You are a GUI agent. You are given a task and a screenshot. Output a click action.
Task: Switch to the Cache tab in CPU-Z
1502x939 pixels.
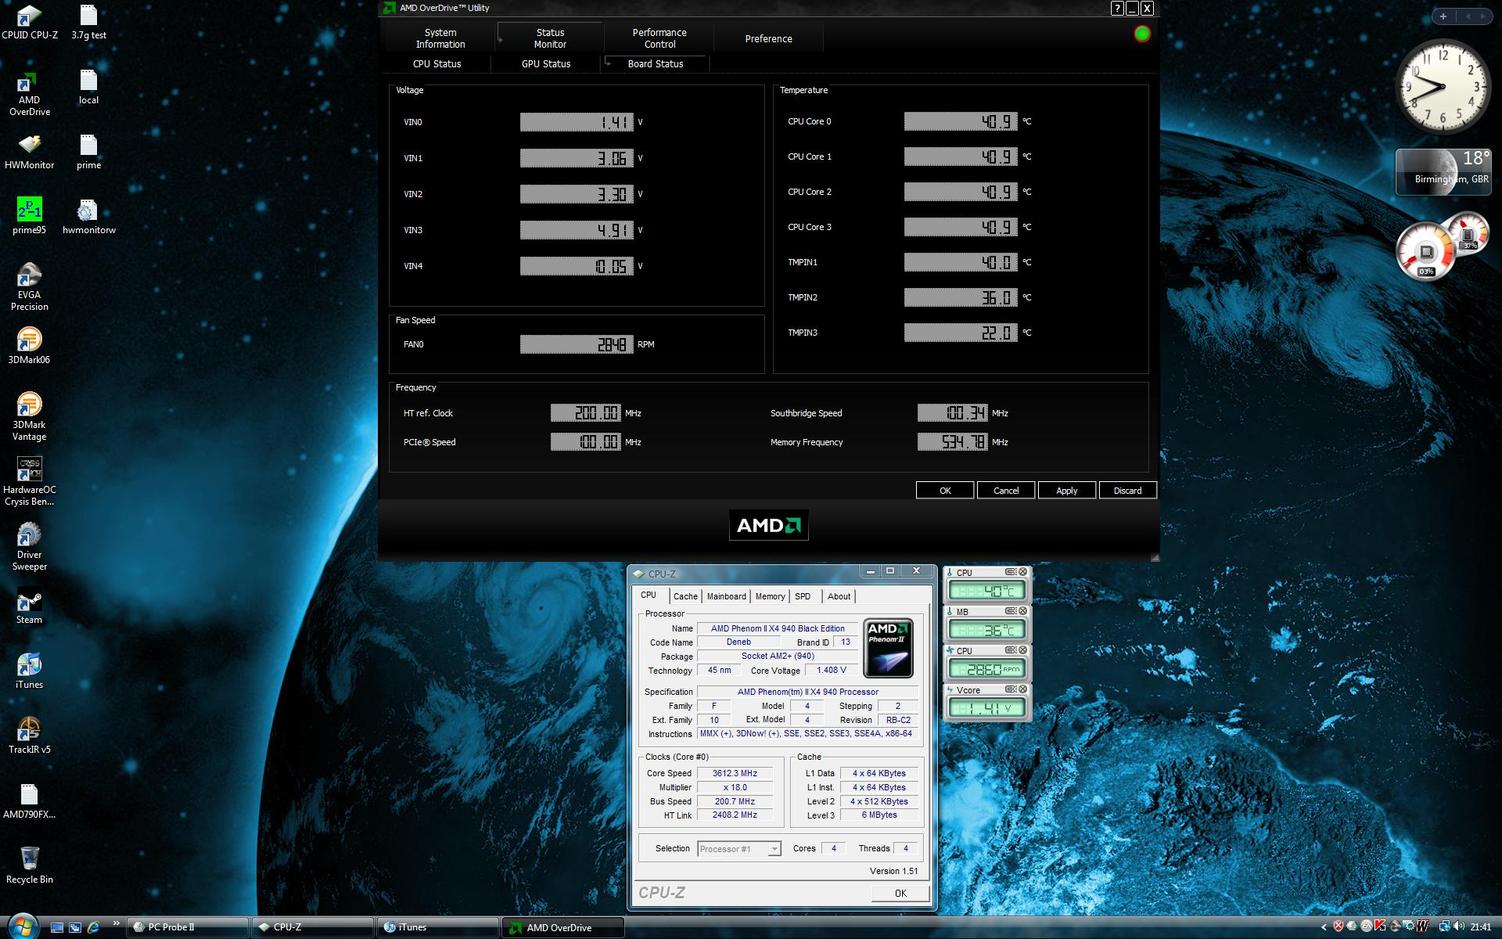pos(685,596)
